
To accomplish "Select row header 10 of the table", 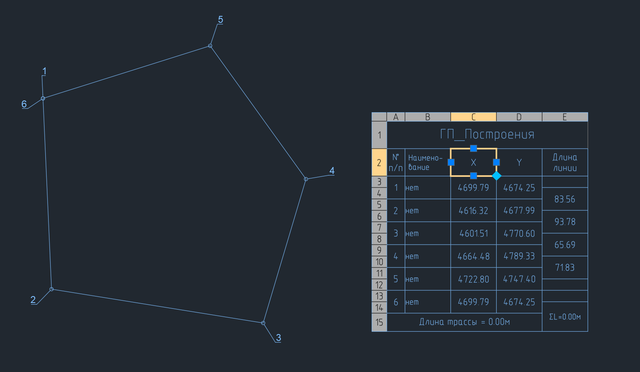I will coord(379,262).
